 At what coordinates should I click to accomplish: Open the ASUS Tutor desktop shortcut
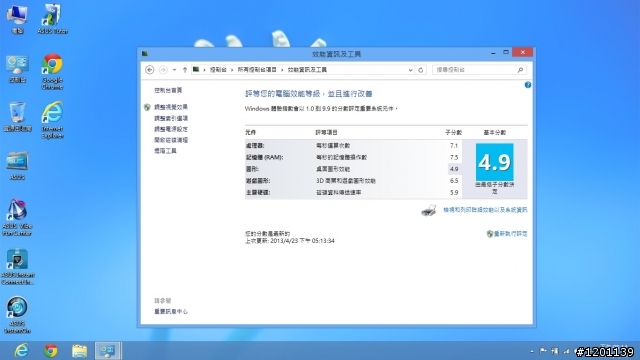pyautogui.click(x=52, y=18)
